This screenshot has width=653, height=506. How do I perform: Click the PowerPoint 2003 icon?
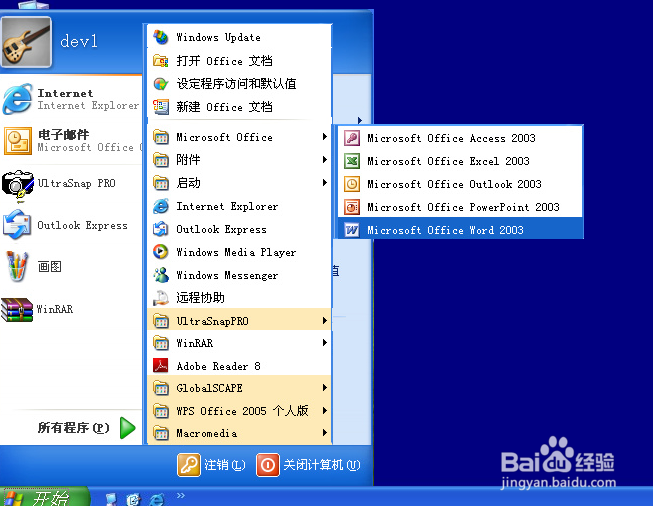pyautogui.click(x=352, y=207)
